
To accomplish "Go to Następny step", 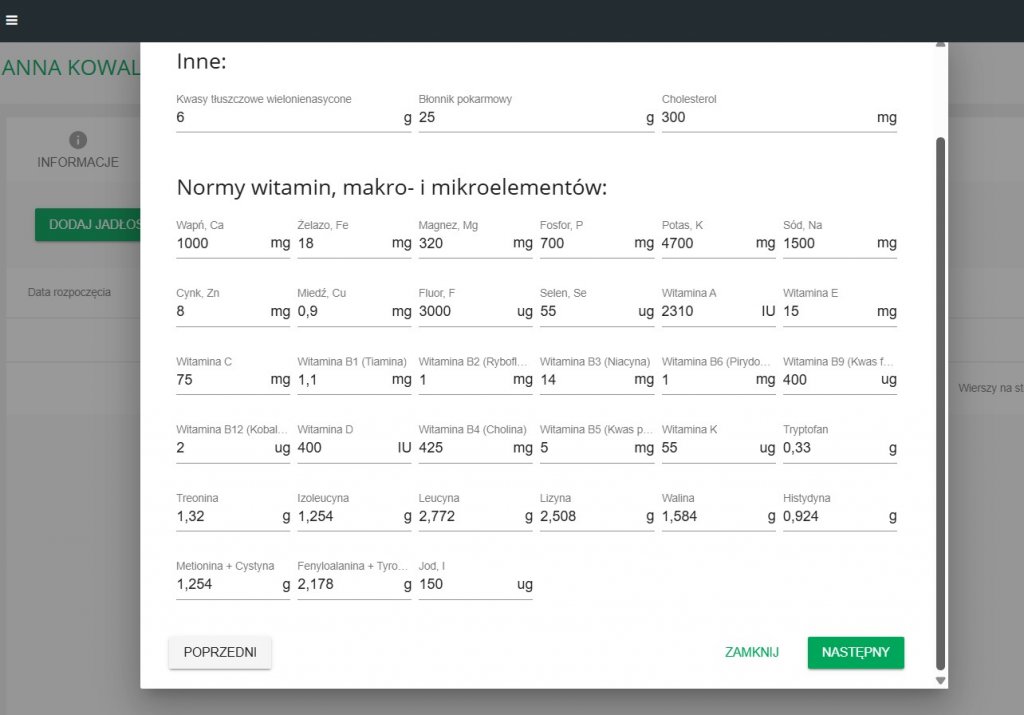I will [x=856, y=652].
